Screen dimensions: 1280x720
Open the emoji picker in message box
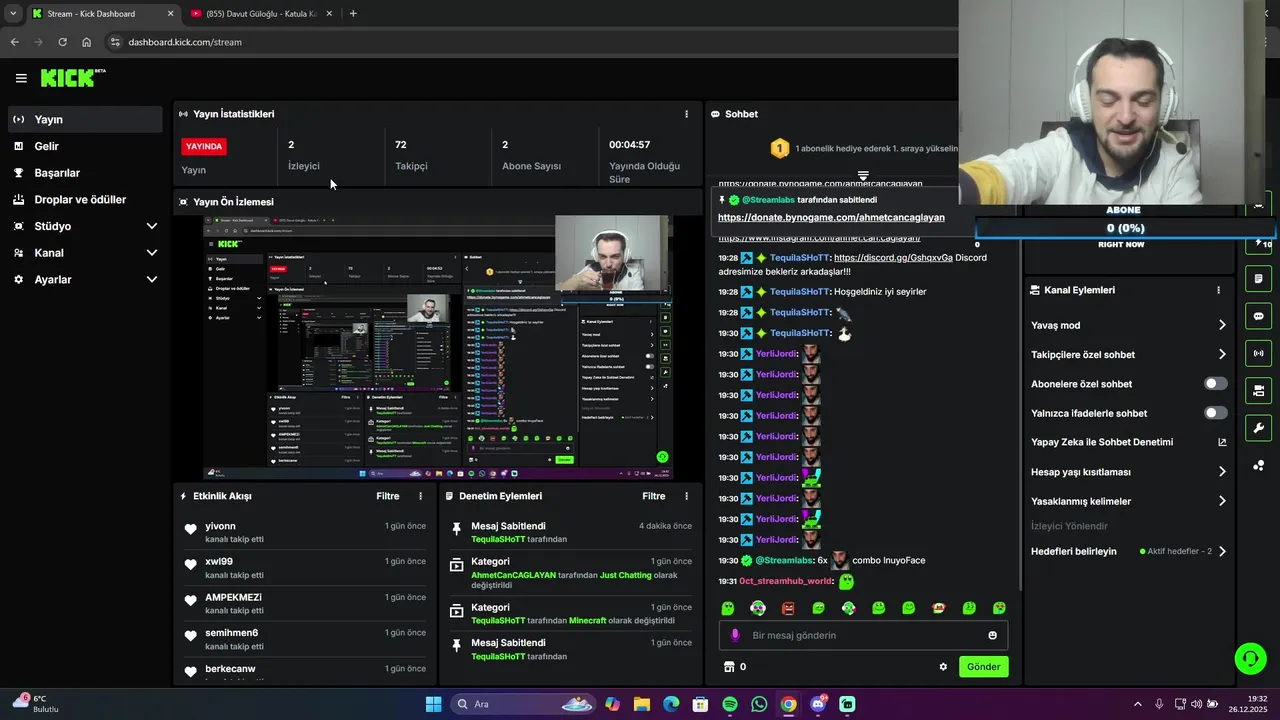[992, 635]
